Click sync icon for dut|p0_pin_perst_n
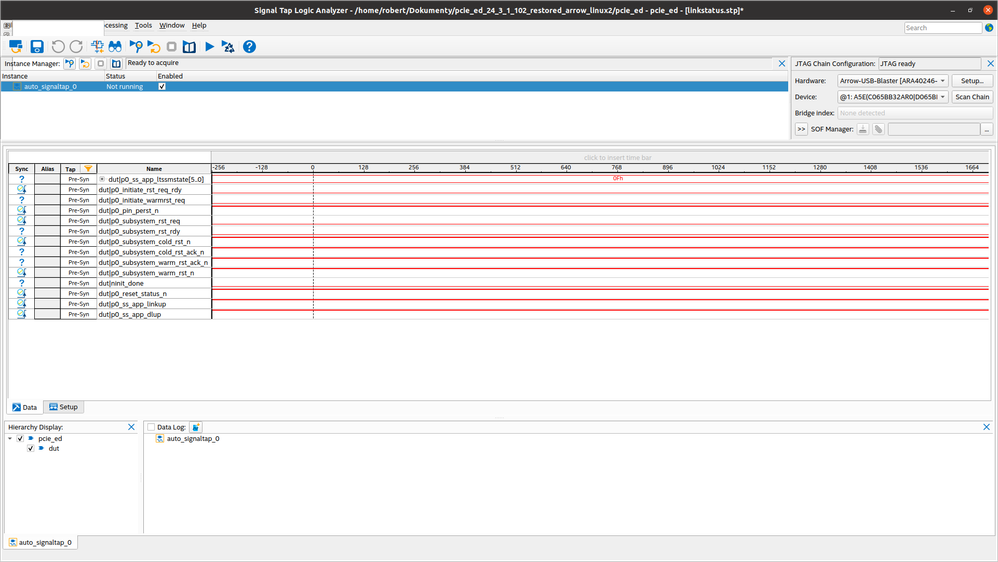The height and width of the screenshot is (562, 998). [x=21, y=210]
